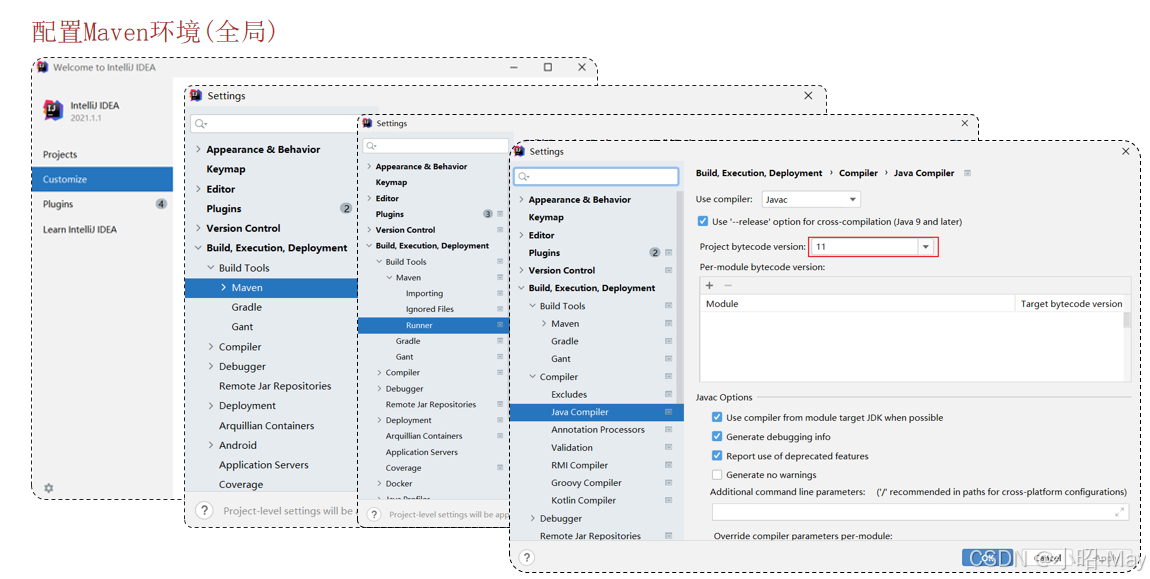Image resolution: width=1150 pixels, height=579 pixels.
Task: Click the minus remove-module icon
Action: pyautogui.click(x=728, y=285)
